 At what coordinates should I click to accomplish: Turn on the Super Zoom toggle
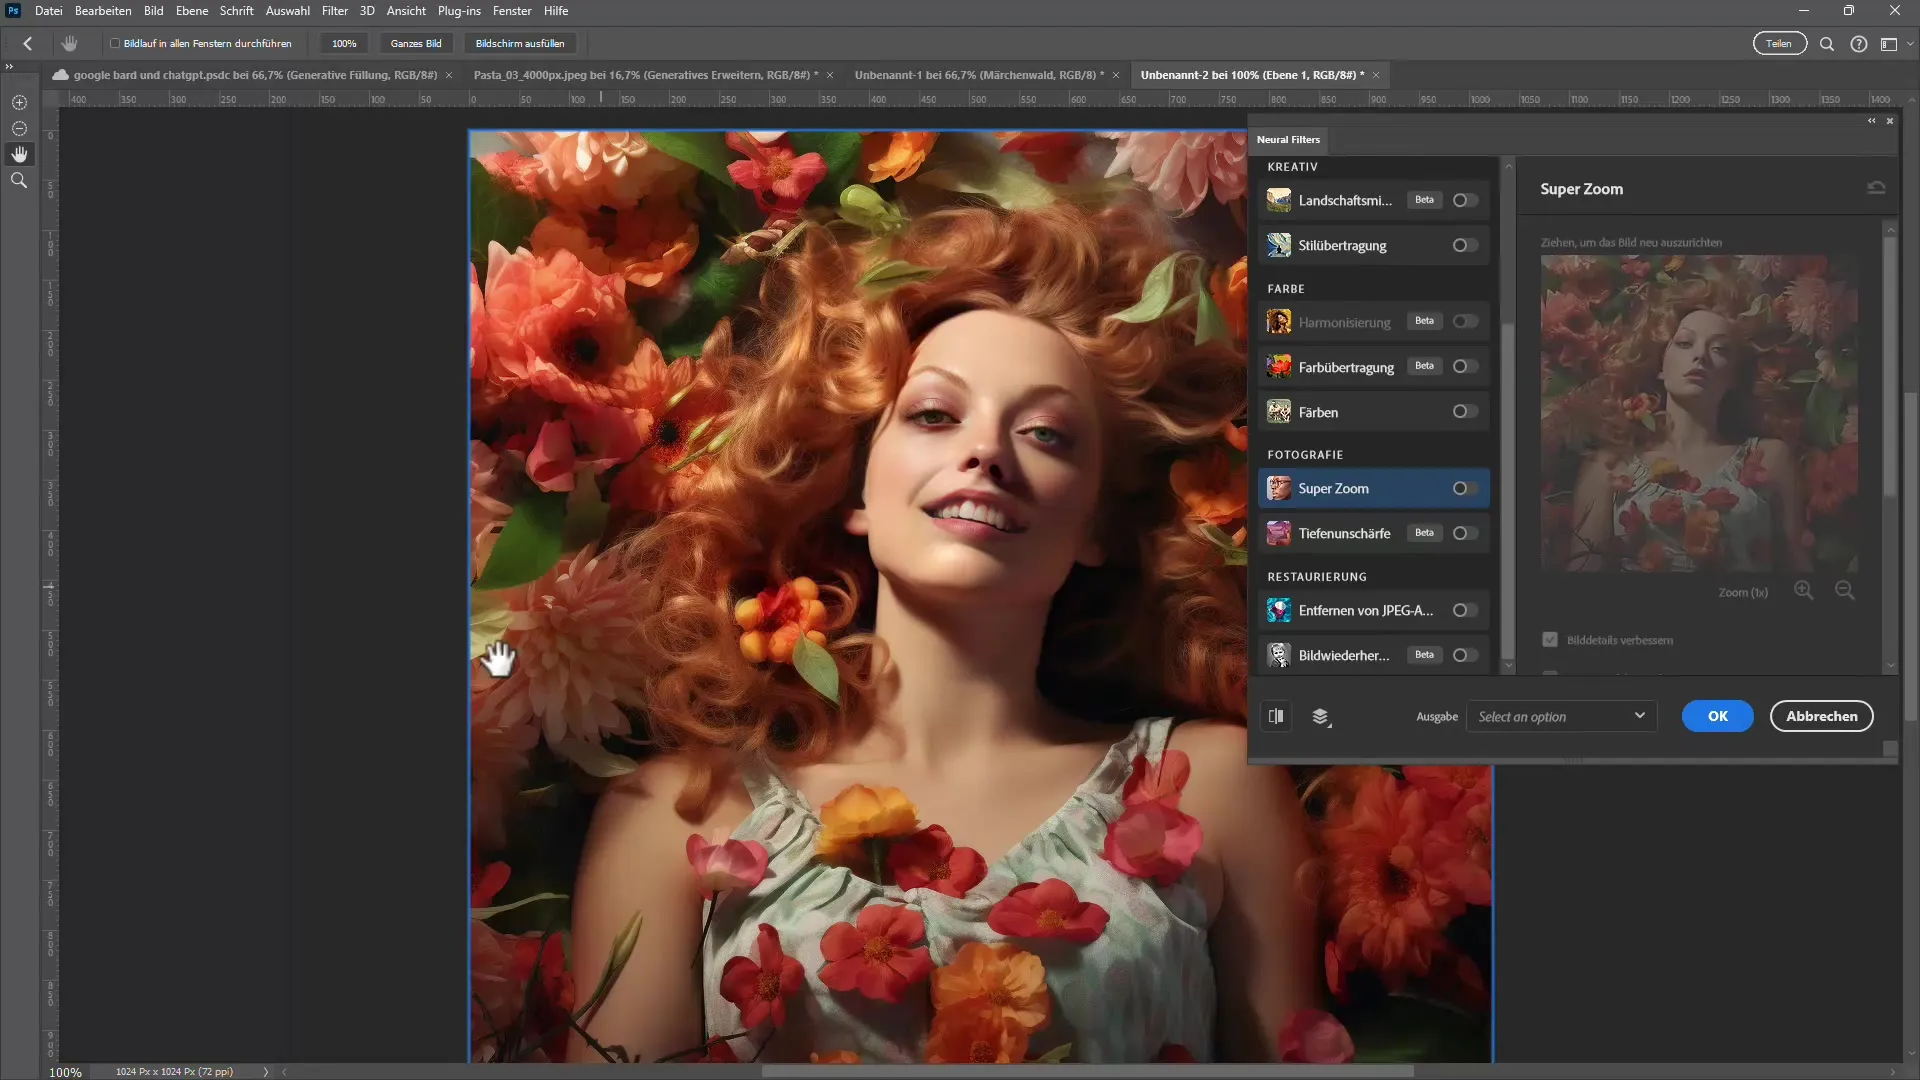(1465, 489)
